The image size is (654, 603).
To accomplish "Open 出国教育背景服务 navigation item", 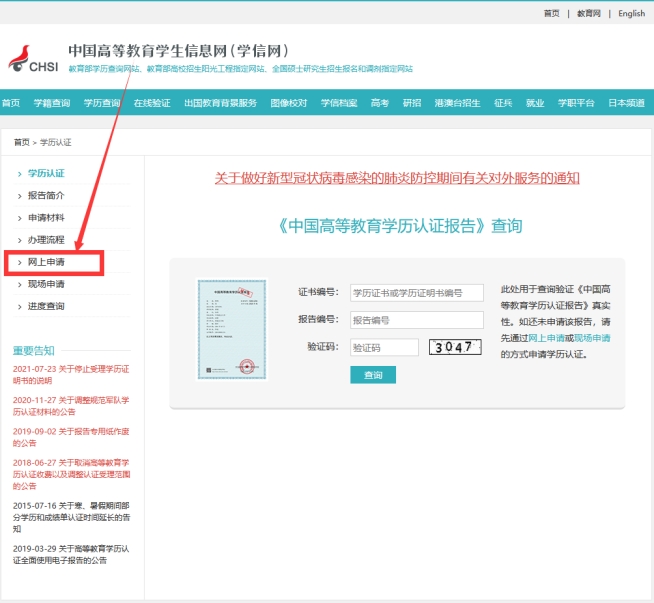I will [x=220, y=103].
